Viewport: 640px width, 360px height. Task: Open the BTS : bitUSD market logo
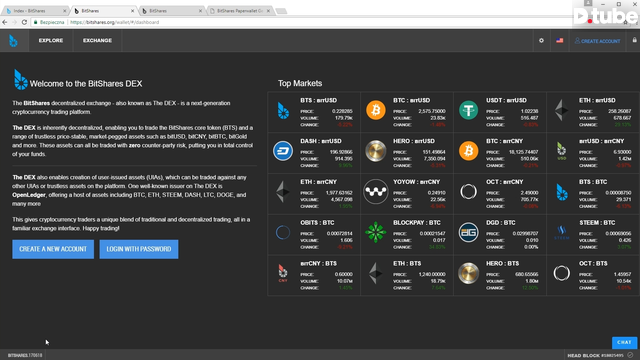pos(283,110)
